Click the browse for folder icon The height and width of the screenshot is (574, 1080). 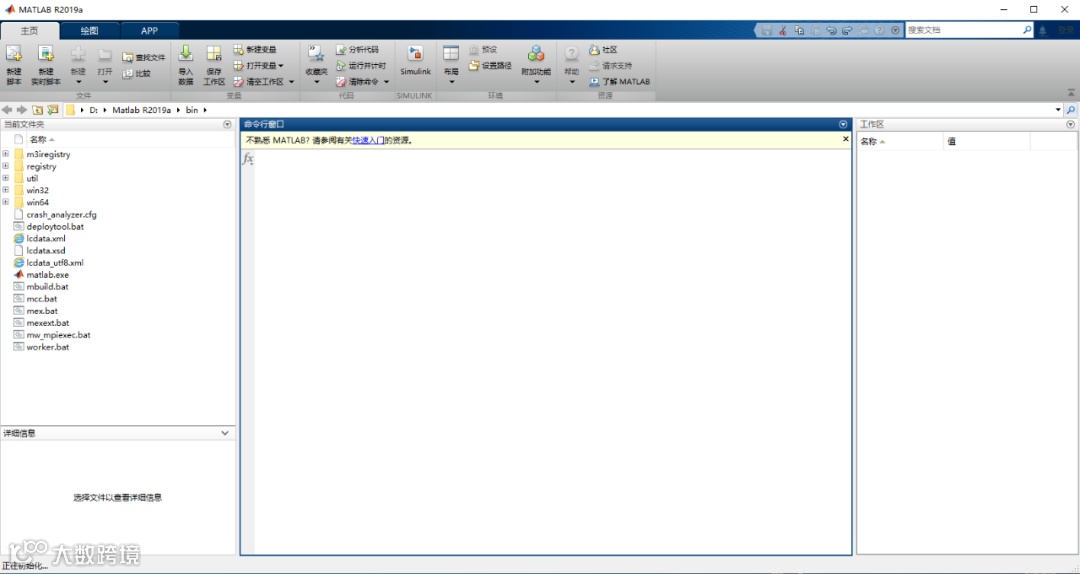[52, 110]
